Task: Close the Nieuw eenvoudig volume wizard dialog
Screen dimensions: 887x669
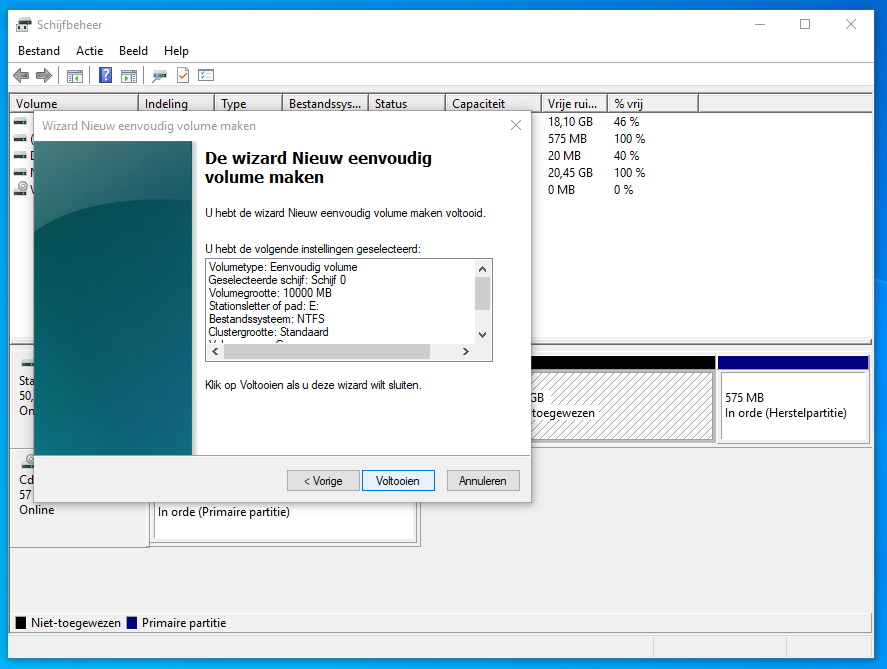Action: coord(516,126)
